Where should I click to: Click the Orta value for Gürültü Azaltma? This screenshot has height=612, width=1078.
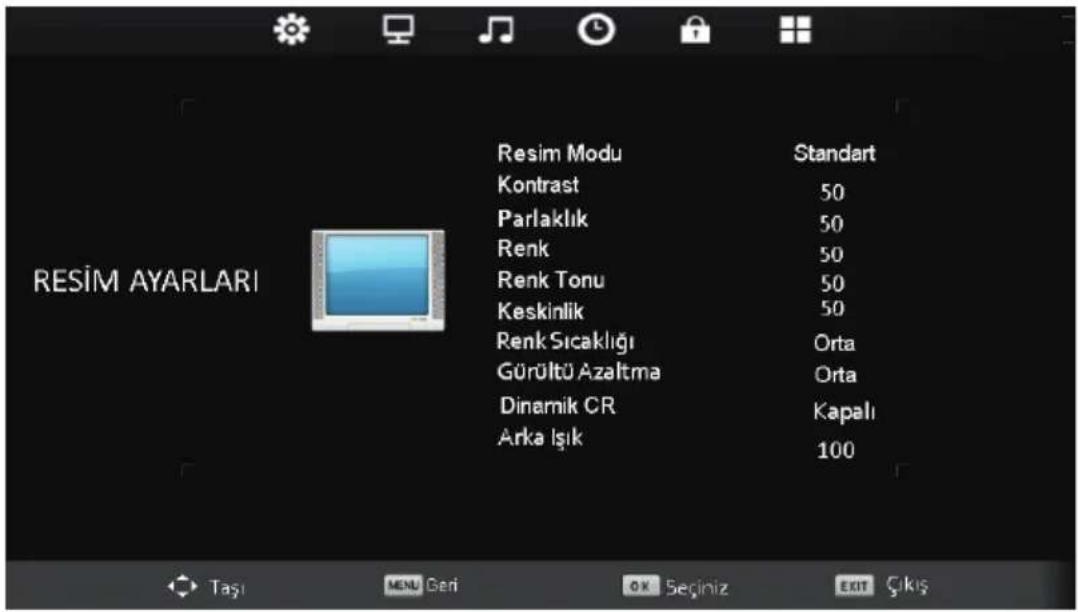click(x=835, y=375)
